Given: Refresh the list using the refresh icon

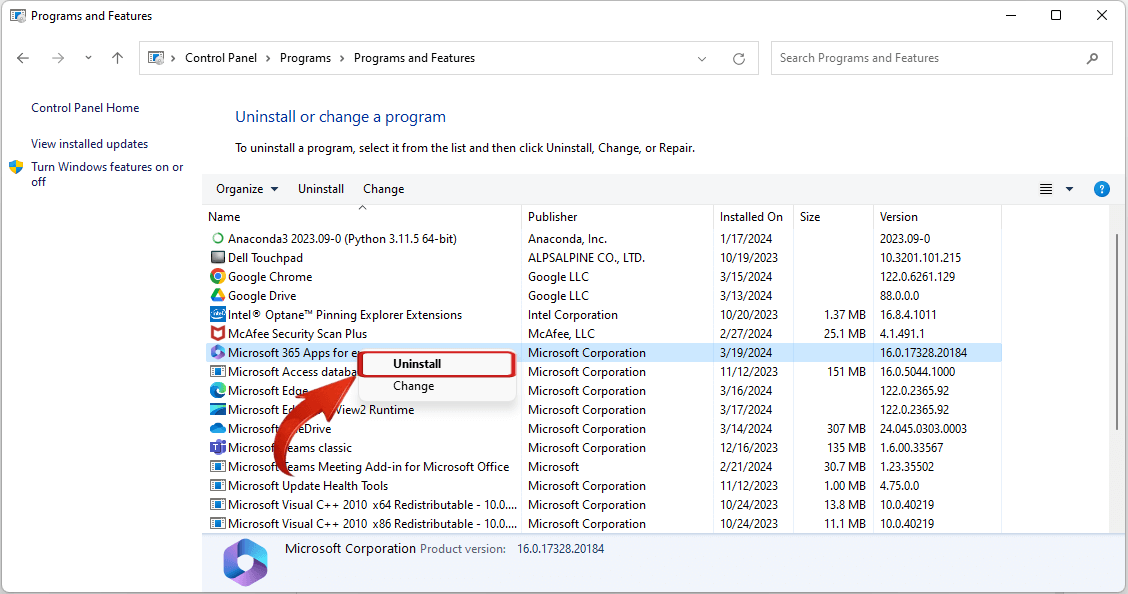Looking at the screenshot, I should [x=739, y=58].
